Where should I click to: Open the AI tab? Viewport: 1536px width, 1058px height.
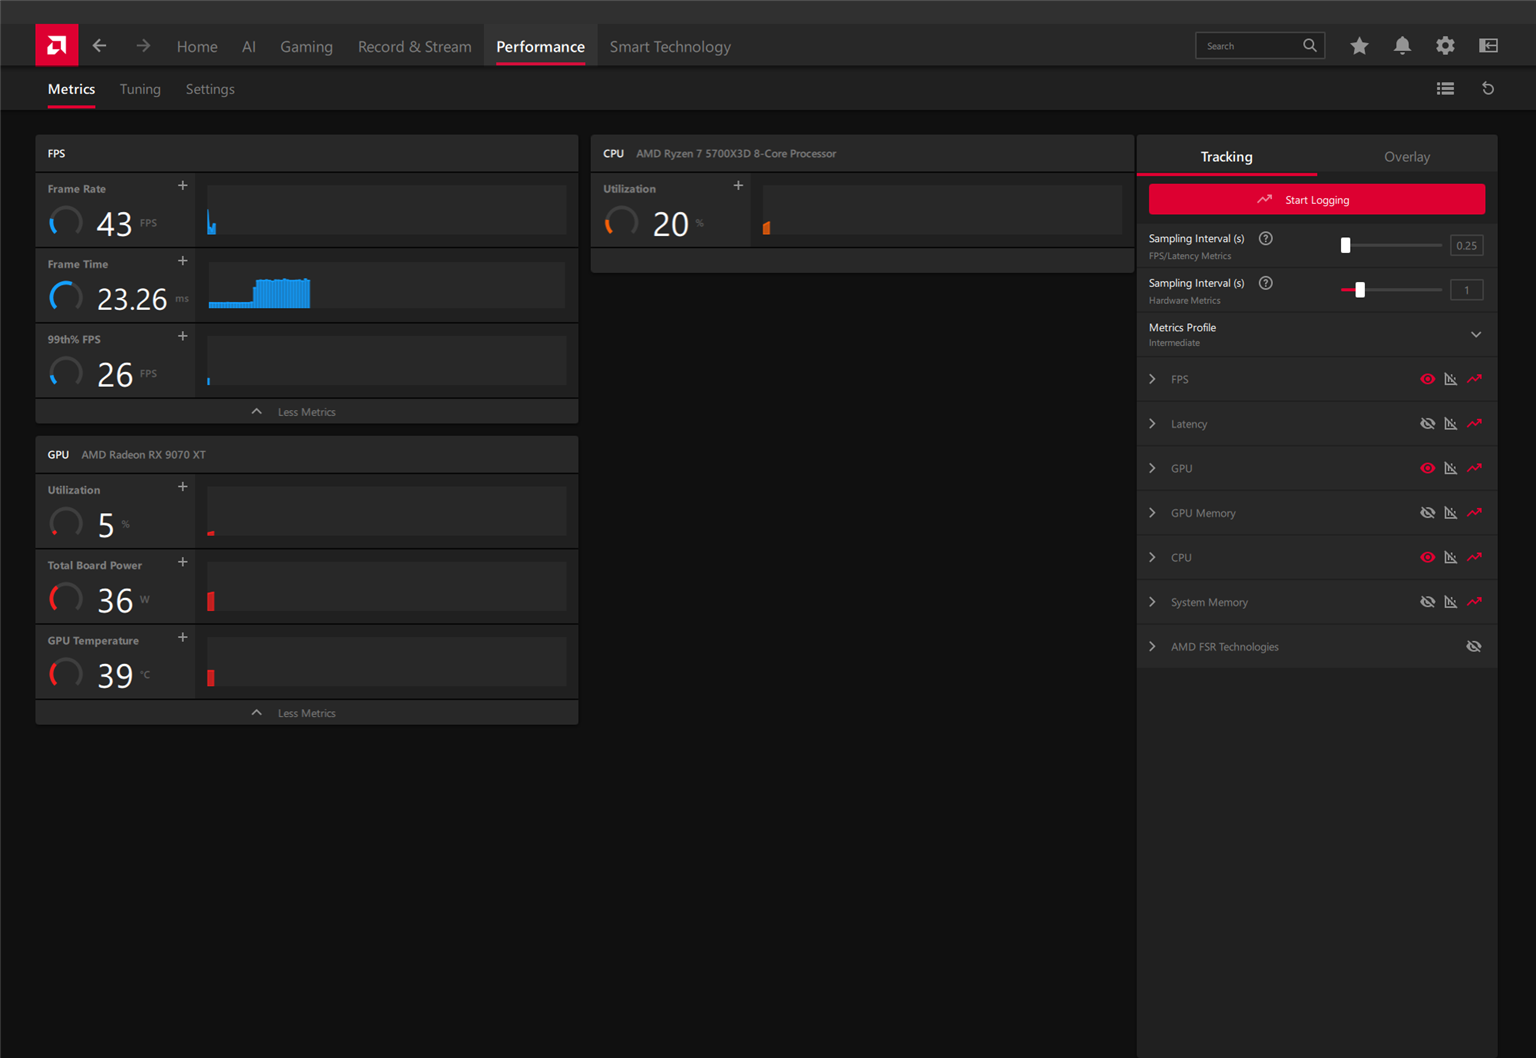tap(249, 46)
